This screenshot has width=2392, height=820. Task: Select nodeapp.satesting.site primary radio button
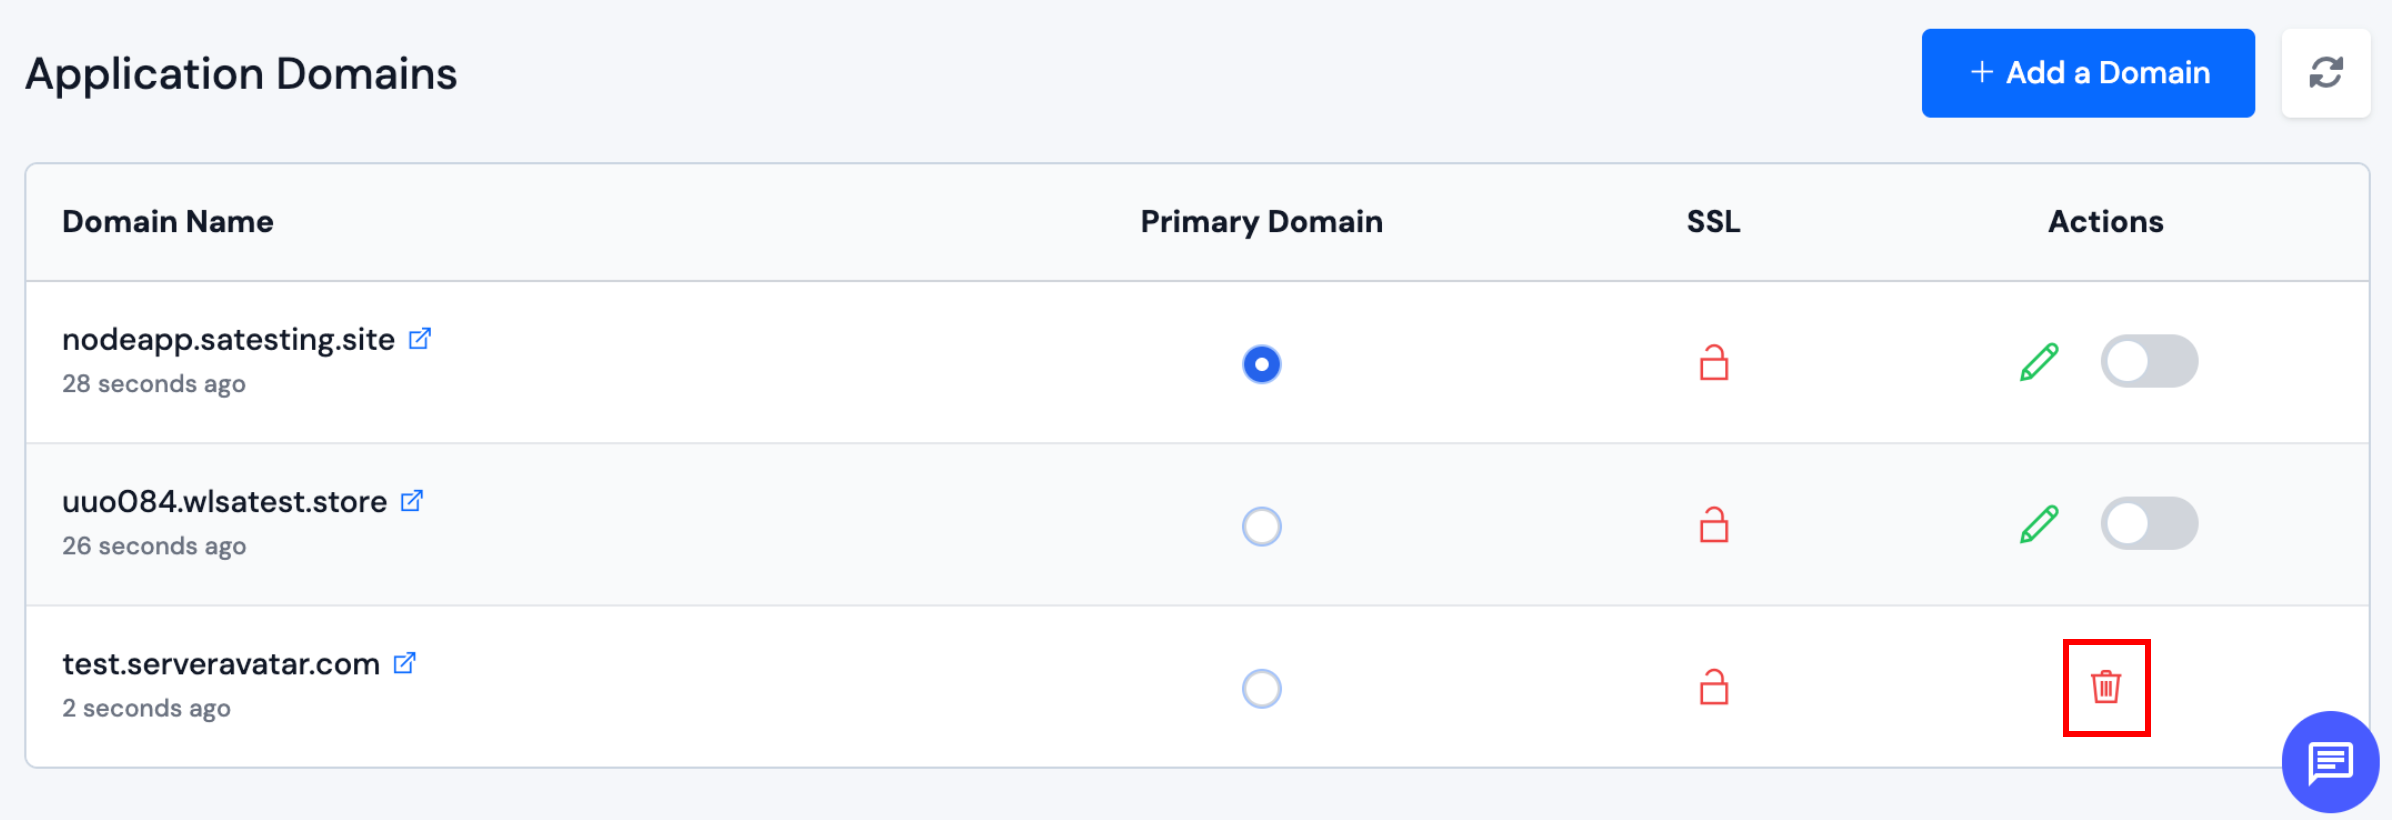pos(1262,365)
